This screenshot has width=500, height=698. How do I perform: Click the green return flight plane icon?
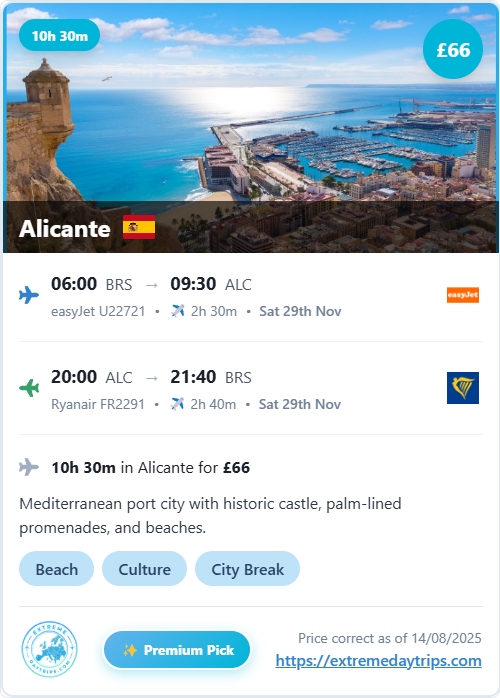(29, 388)
